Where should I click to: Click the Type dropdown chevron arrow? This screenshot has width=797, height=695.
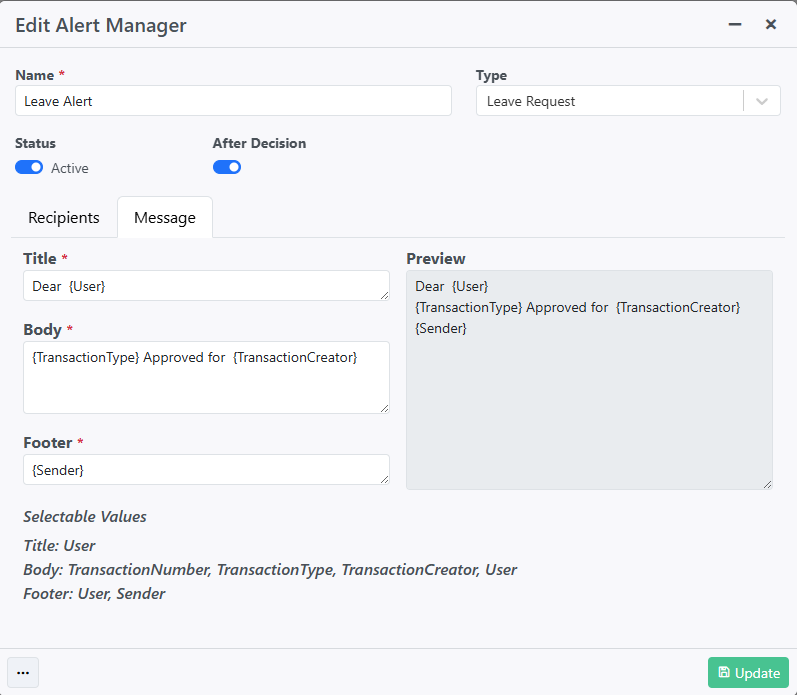coord(761,101)
